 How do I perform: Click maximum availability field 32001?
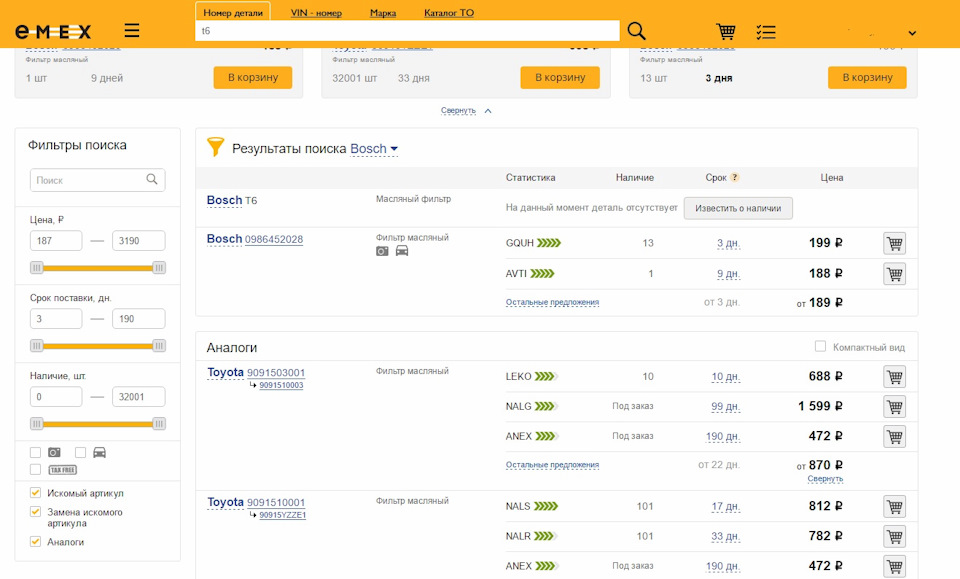(138, 397)
